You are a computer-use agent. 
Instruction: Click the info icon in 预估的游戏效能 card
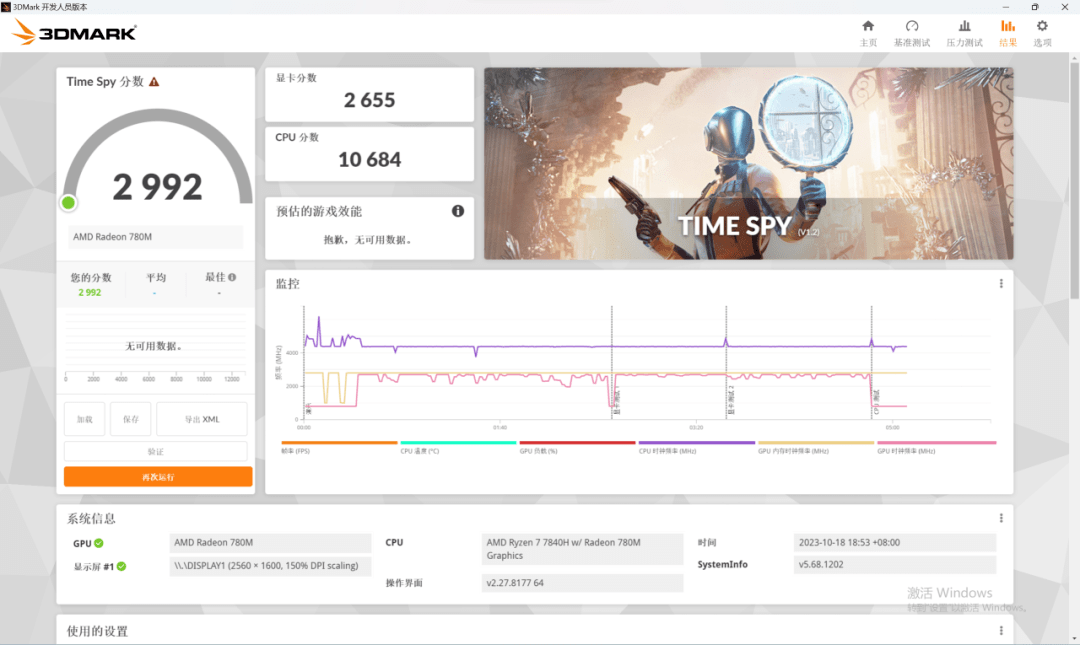[457, 211]
